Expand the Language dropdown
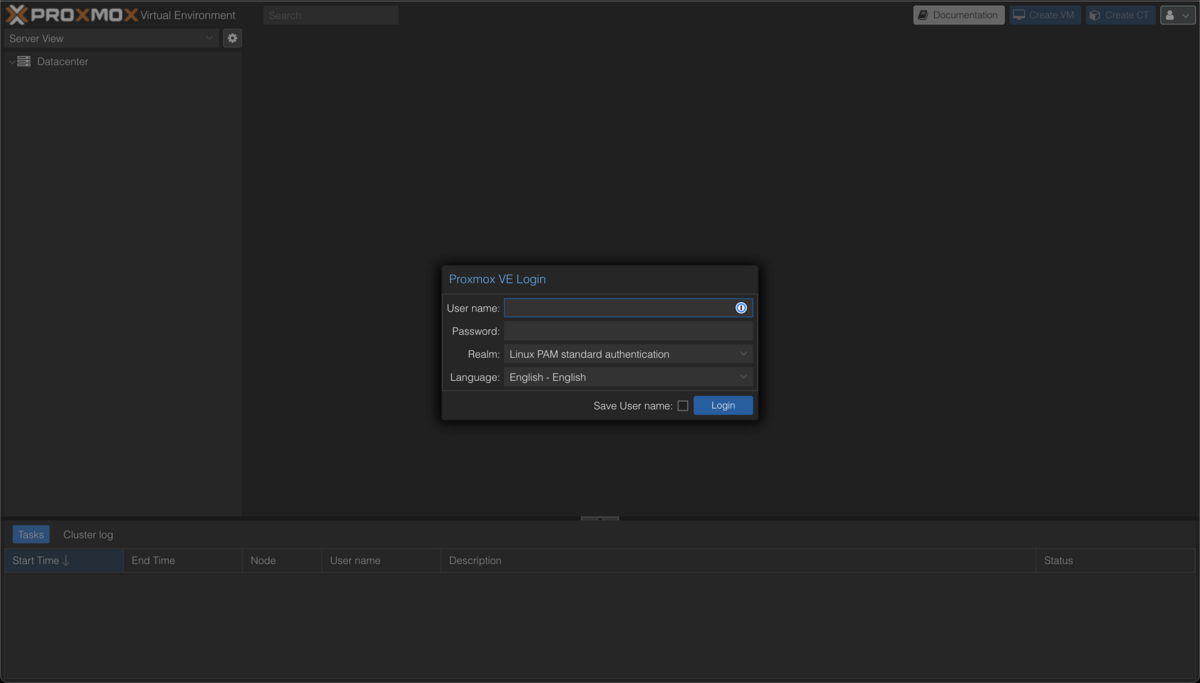 743,377
